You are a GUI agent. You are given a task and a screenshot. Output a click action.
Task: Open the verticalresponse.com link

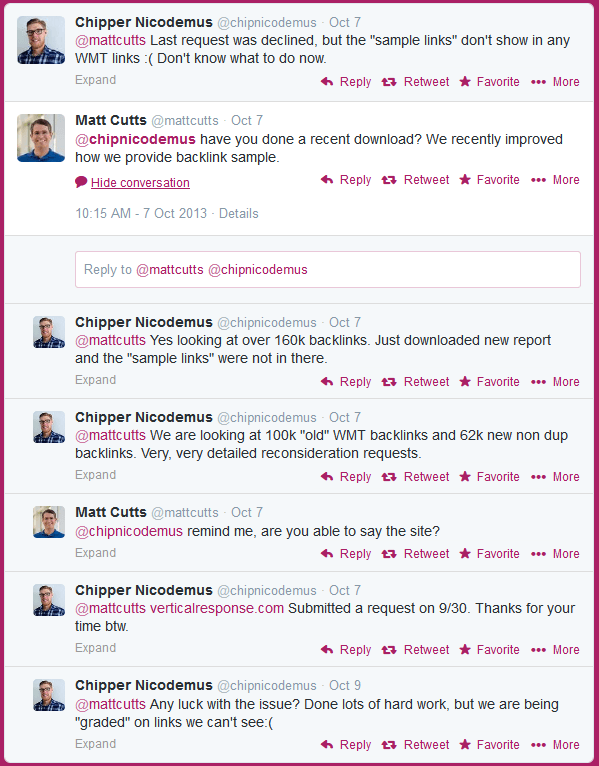coord(217,608)
